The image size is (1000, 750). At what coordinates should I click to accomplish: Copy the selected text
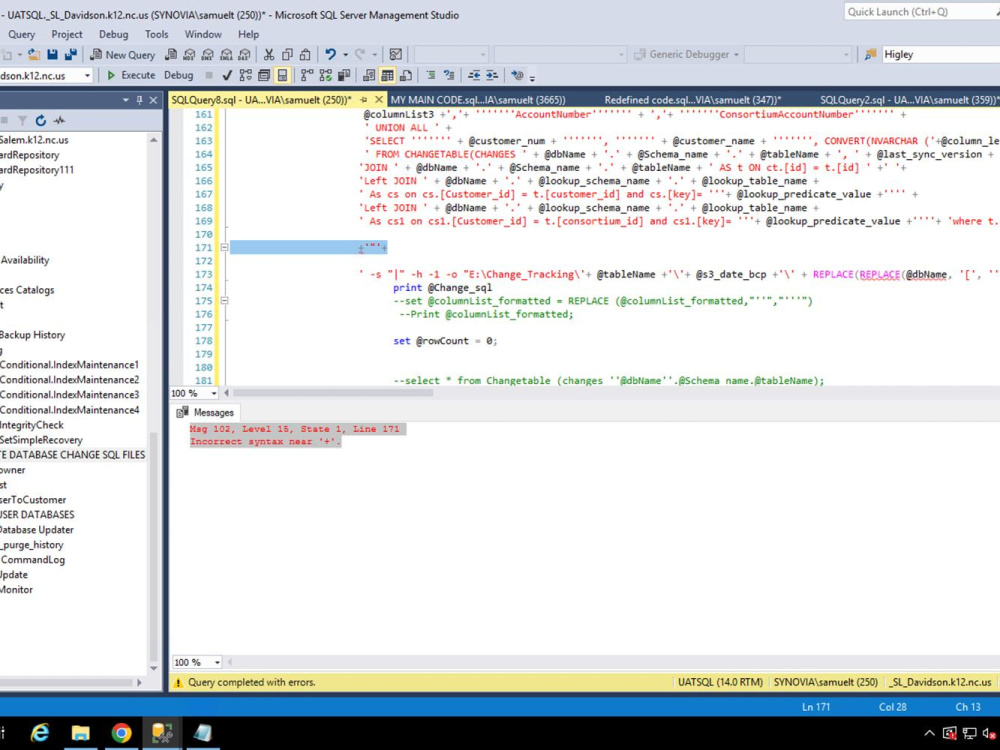pyautogui.click(x=288, y=55)
